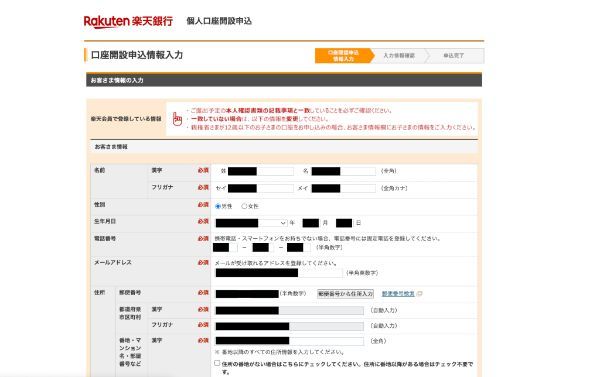The height and width of the screenshot is (377, 600).
Task: Click the 都道府県市区町村 フリガナ field
Action: [289, 326]
